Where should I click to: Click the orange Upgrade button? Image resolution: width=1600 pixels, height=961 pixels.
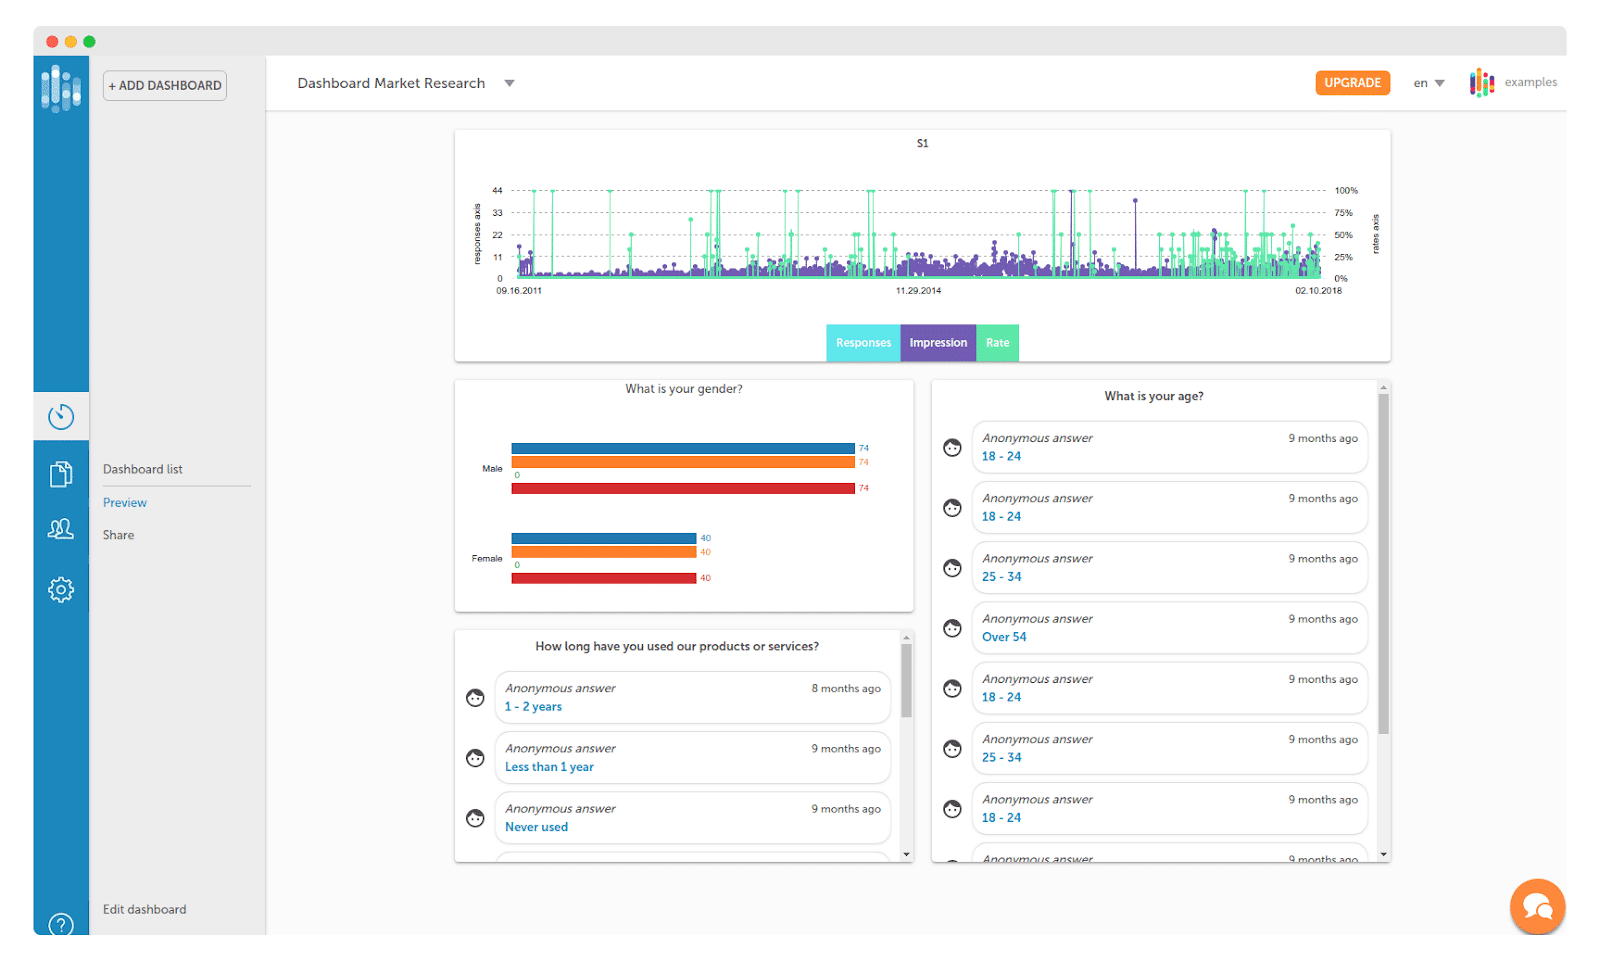pyautogui.click(x=1352, y=83)
